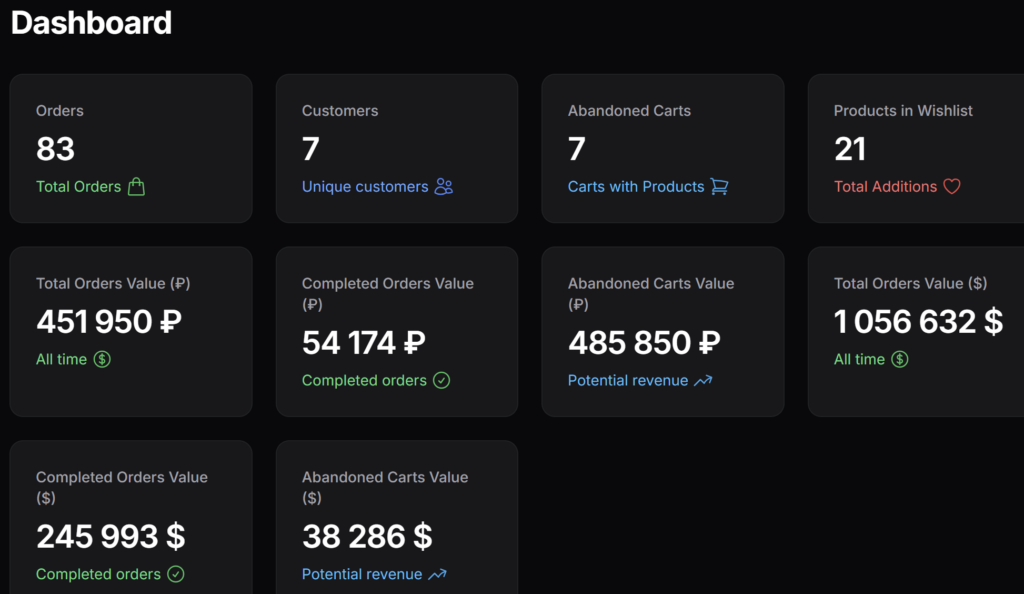The width and height of the screenshot is (1024, 594).
Task: Click the Customers card title
Action: click(340, 111)
